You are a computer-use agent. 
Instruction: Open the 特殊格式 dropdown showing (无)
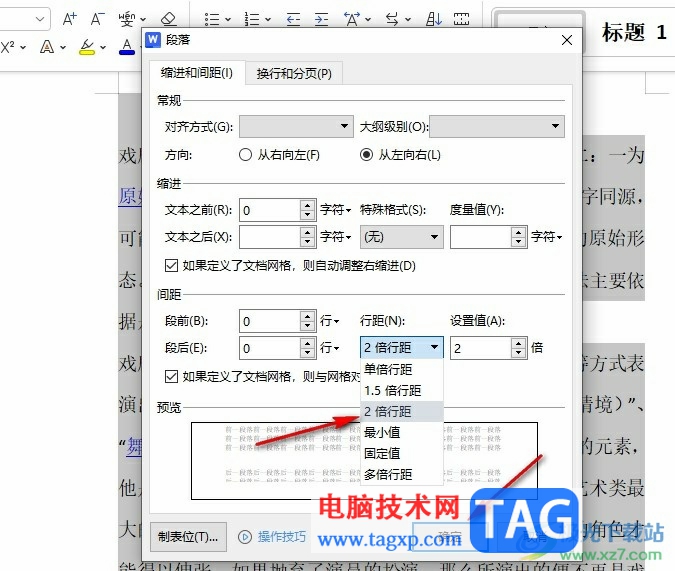pyautogui.click(x=402, y=237)
